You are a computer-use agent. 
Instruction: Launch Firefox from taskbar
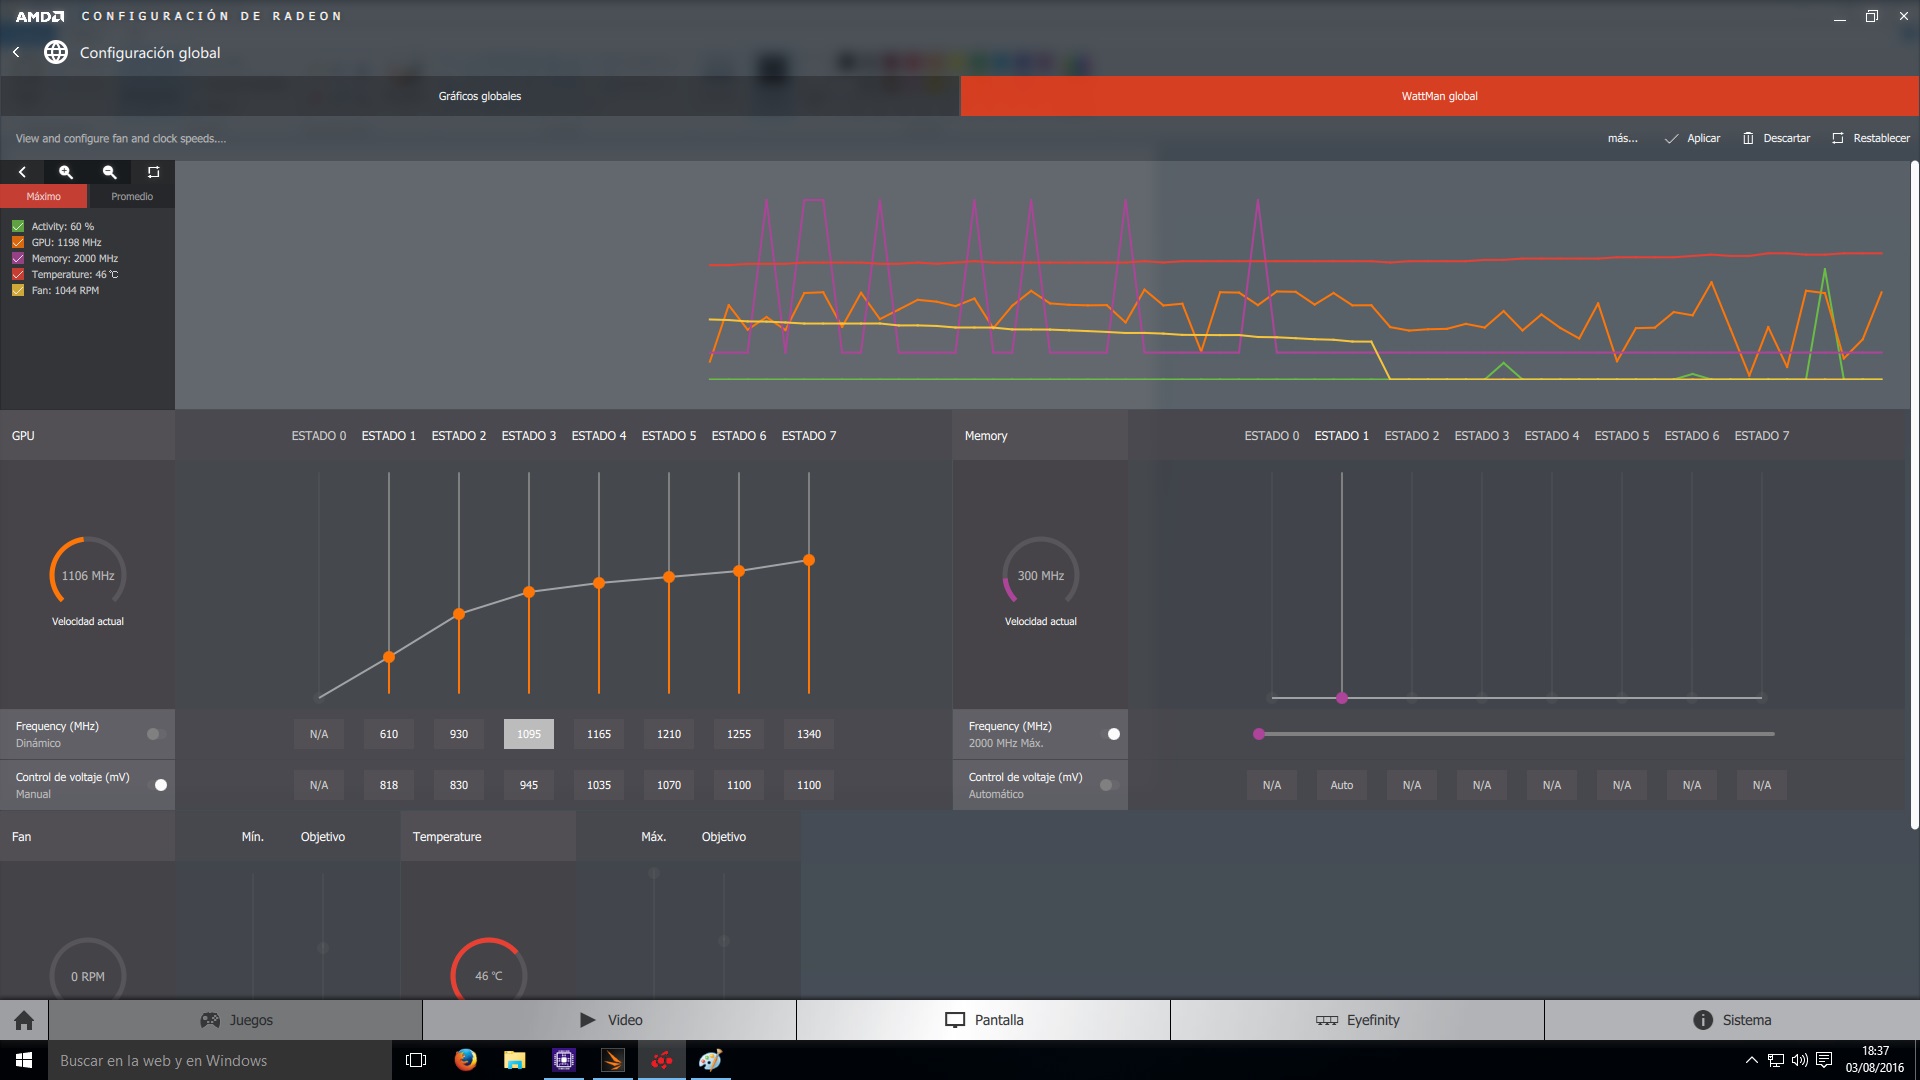tap(466, 1060)
